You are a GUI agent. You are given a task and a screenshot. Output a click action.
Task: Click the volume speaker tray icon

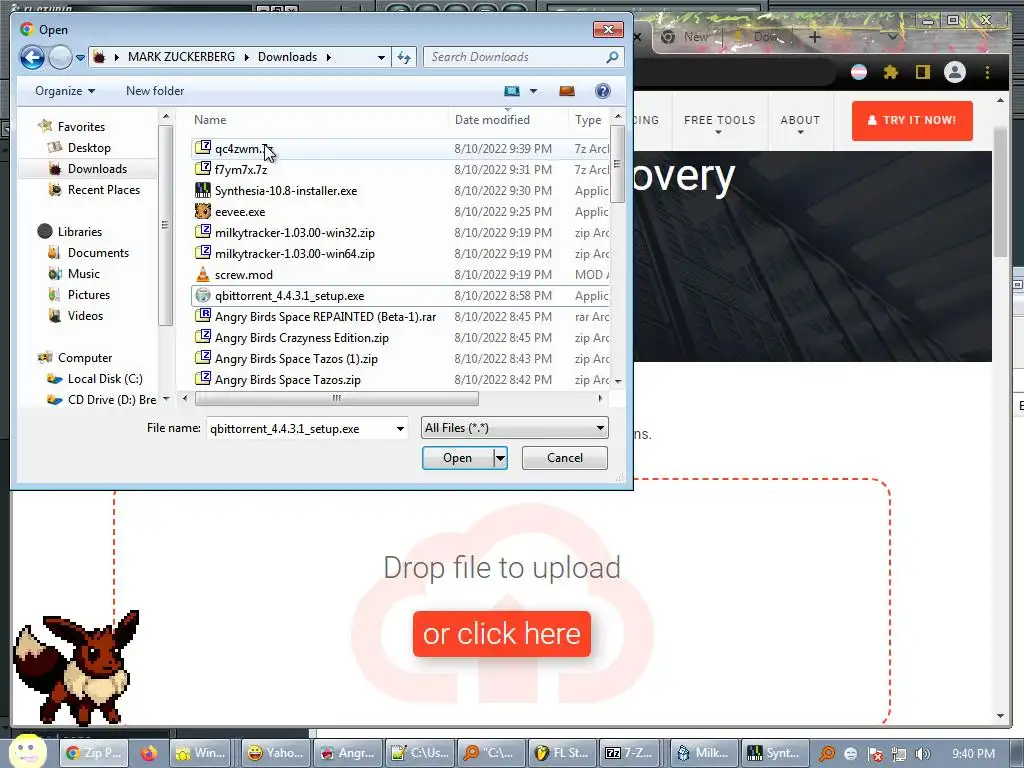click(923, 754)
